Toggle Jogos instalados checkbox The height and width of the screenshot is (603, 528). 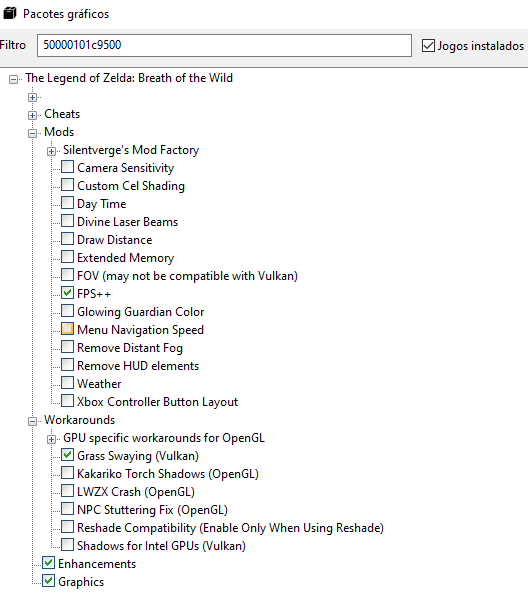tap(428, 45)
